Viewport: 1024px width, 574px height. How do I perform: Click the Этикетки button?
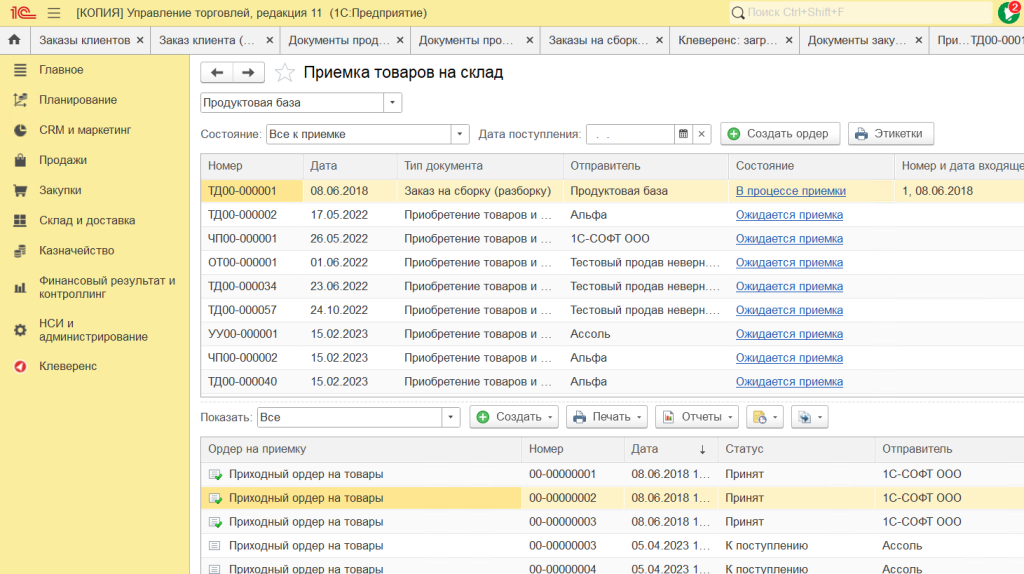tap(891, 134)
